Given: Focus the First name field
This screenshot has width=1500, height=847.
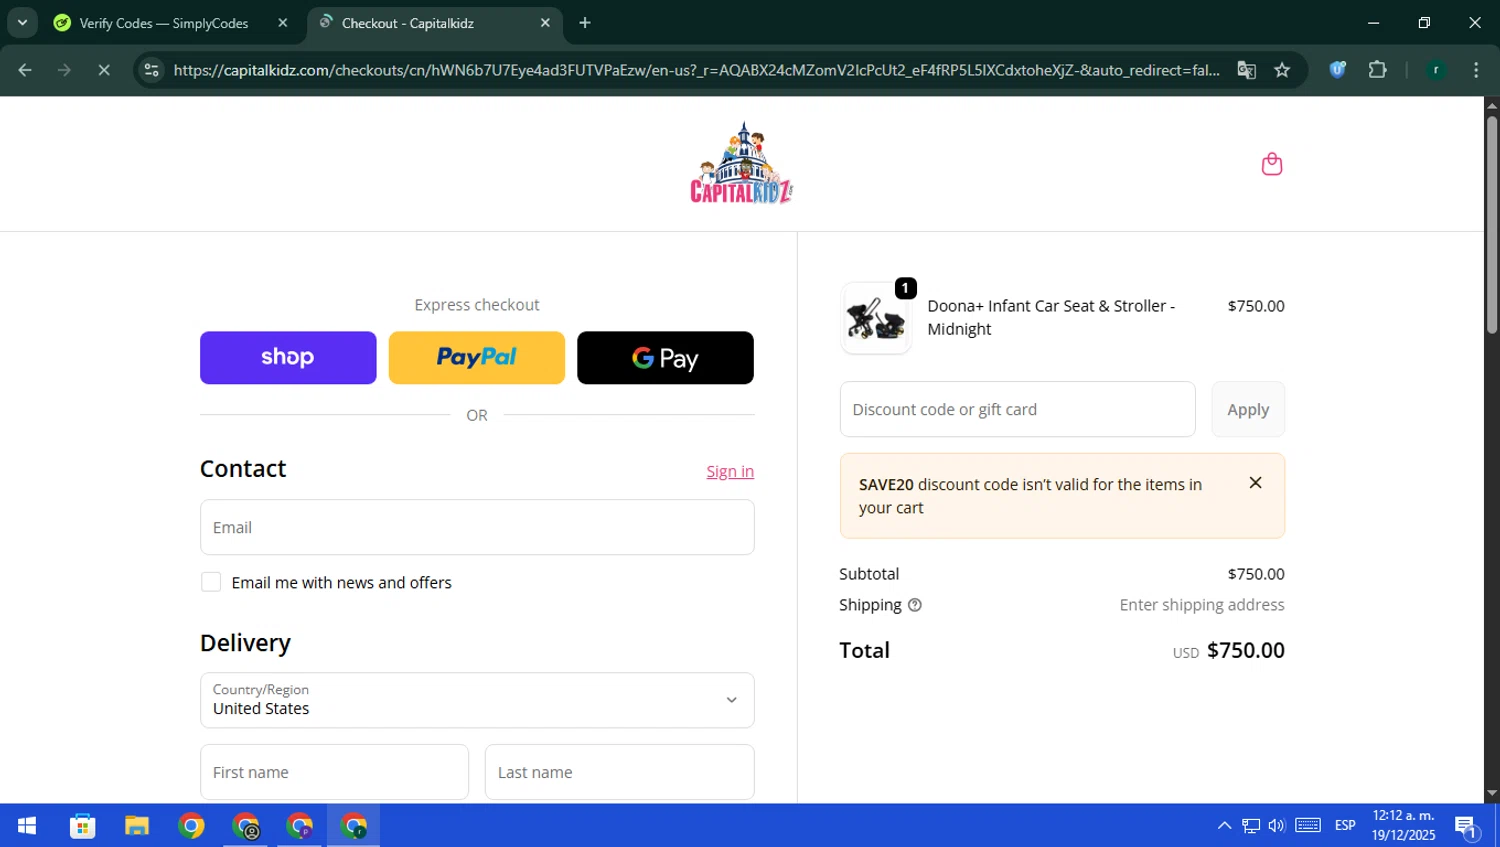Looking at the screenshot, I should (334, 772).
